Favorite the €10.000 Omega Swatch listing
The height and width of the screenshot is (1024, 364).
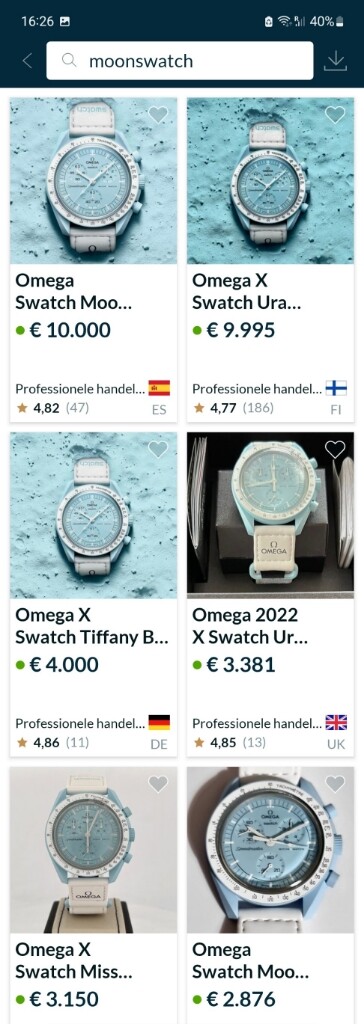tap(158, 115)
